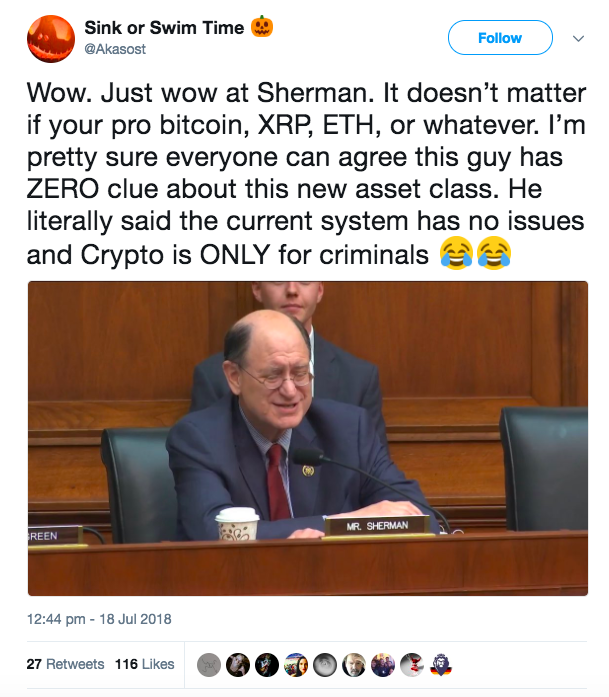
Task: Click the bearded man liker avatar
Action: coord(353,664)
